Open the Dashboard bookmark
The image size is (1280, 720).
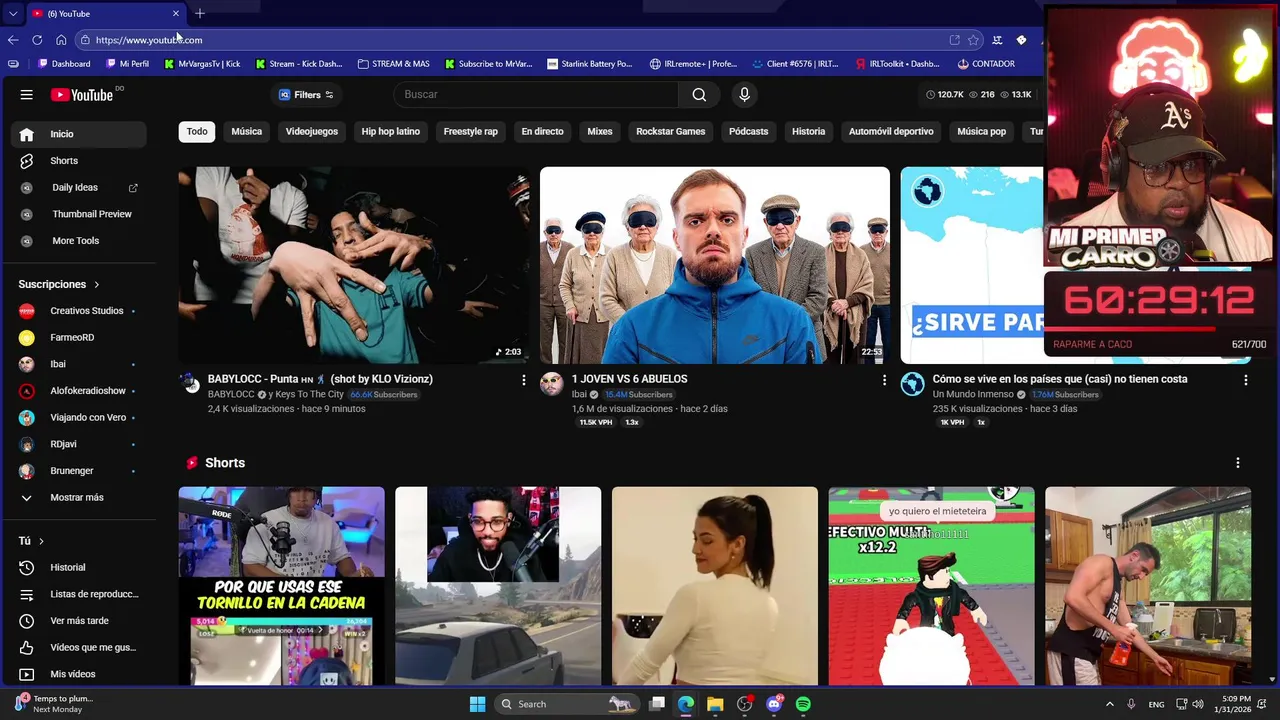(x=64, y=64)
